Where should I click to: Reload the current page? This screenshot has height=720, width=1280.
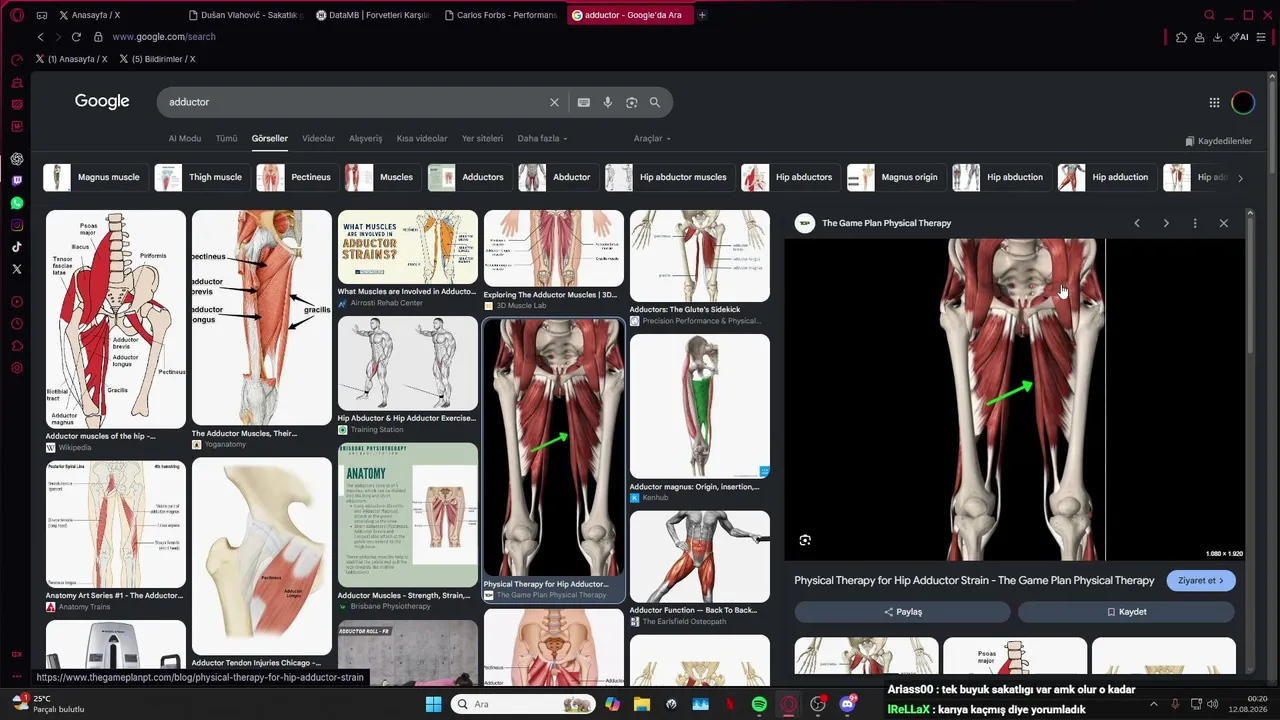tap(76, 37)
